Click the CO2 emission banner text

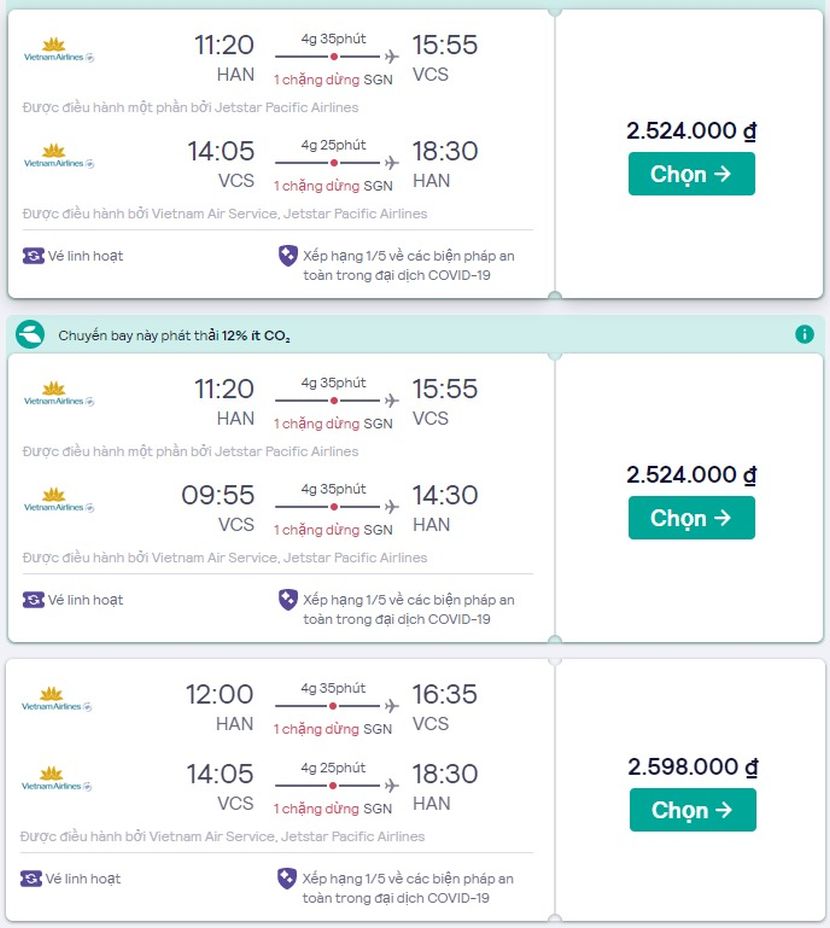(174, 336)
